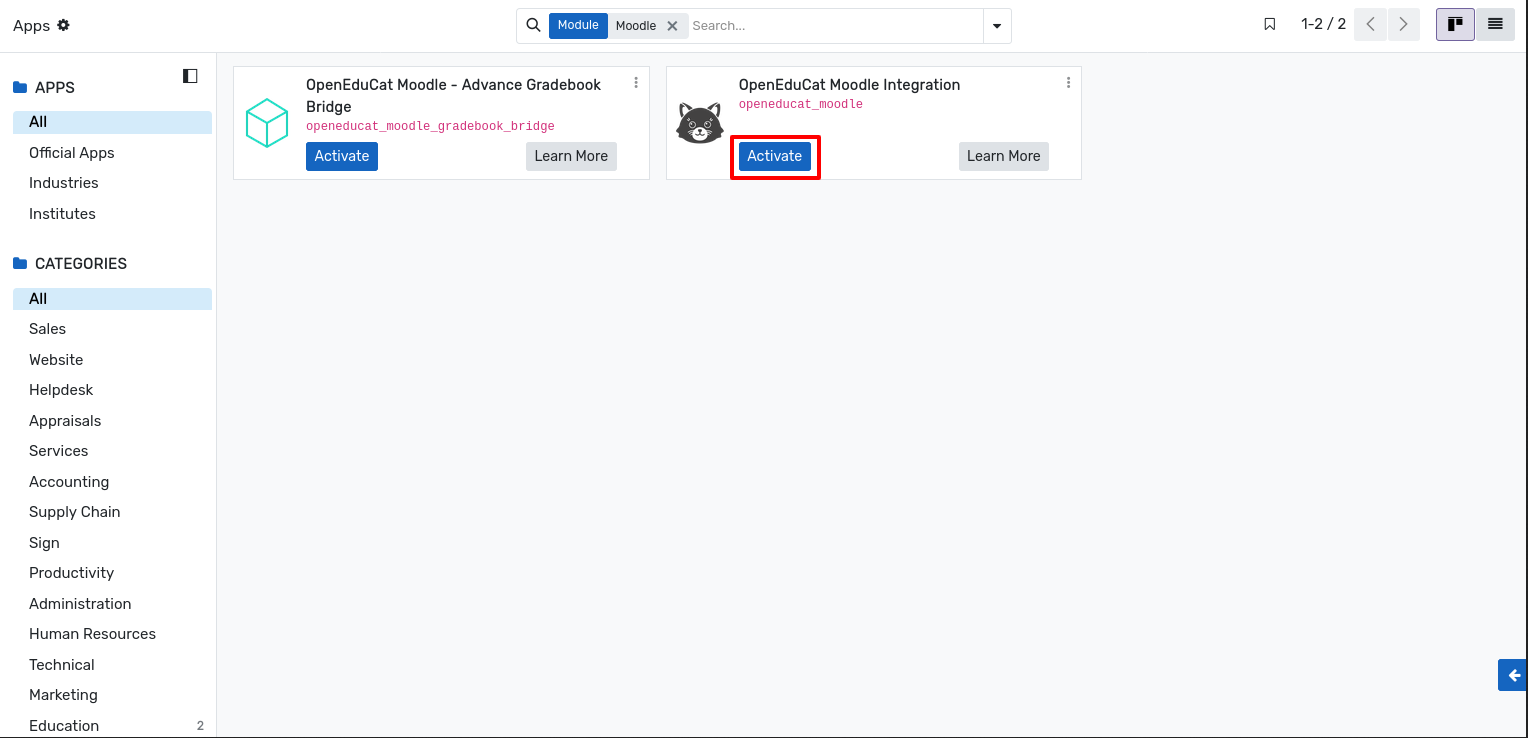Filter by Services category

tap(112, 451)
